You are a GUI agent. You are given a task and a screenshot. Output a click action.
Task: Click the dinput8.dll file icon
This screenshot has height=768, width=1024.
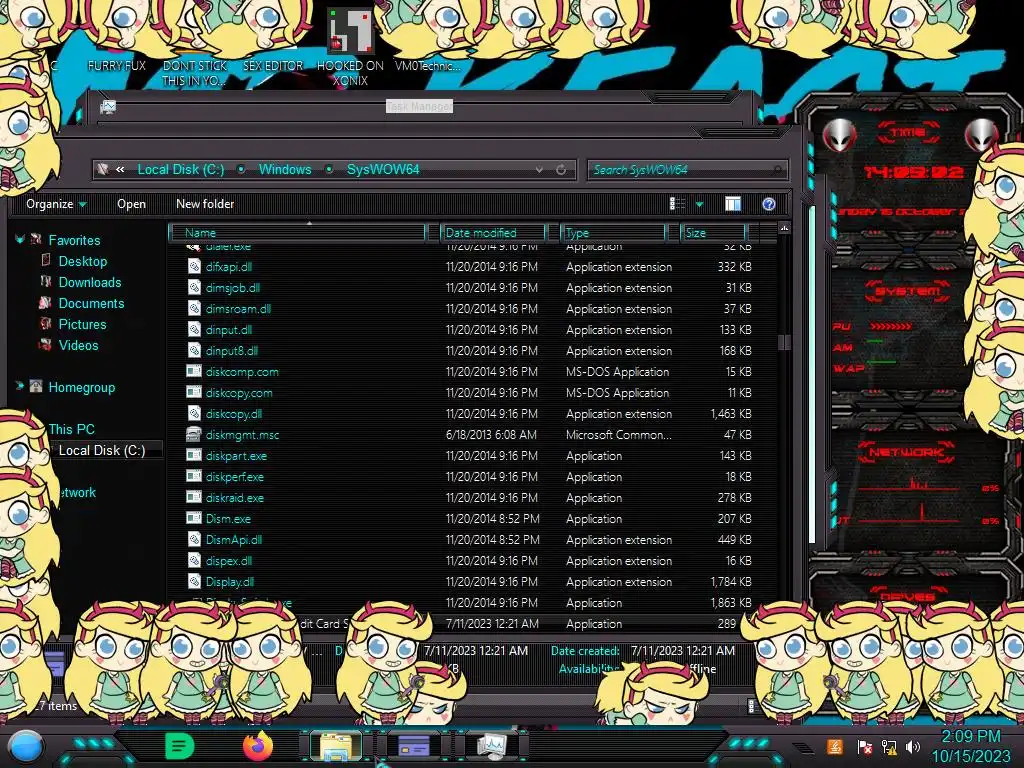[194, 351]
